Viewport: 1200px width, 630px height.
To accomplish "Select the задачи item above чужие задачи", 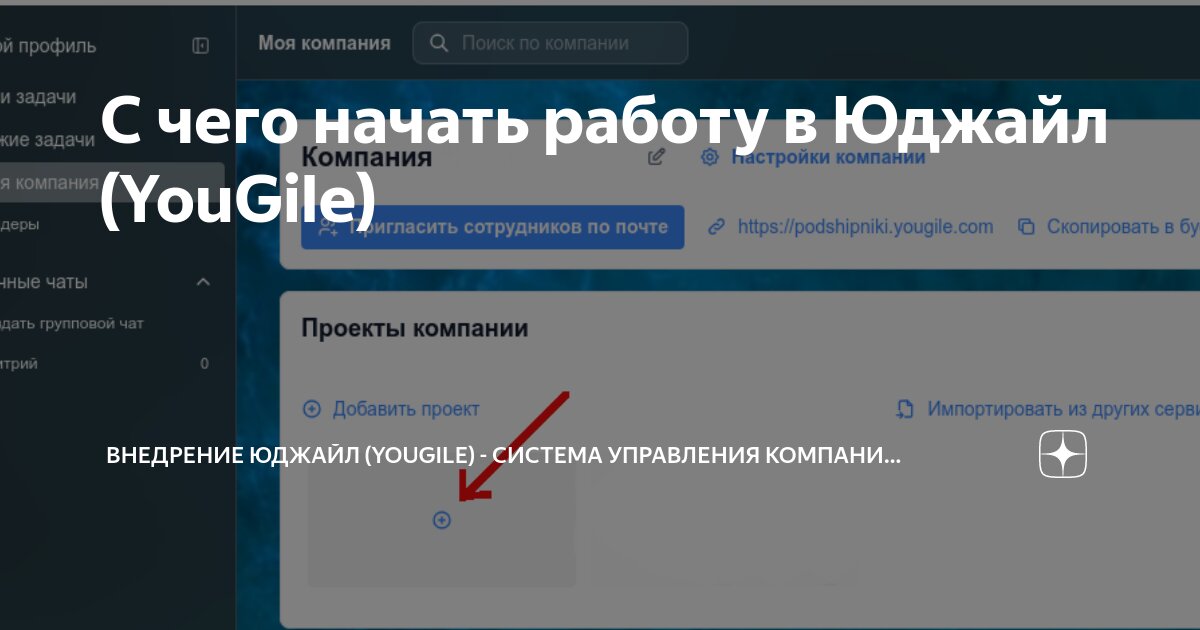I will tap(38, 97).
